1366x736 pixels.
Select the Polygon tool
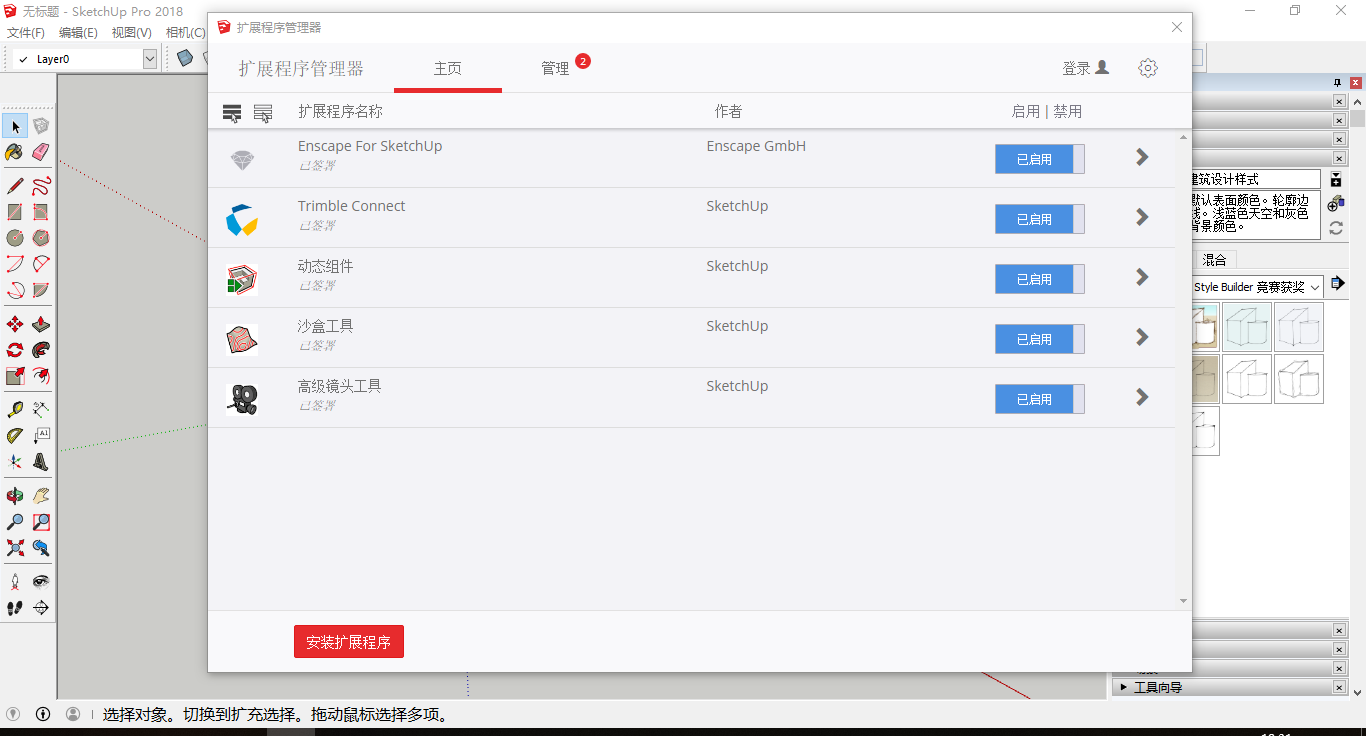41,238
